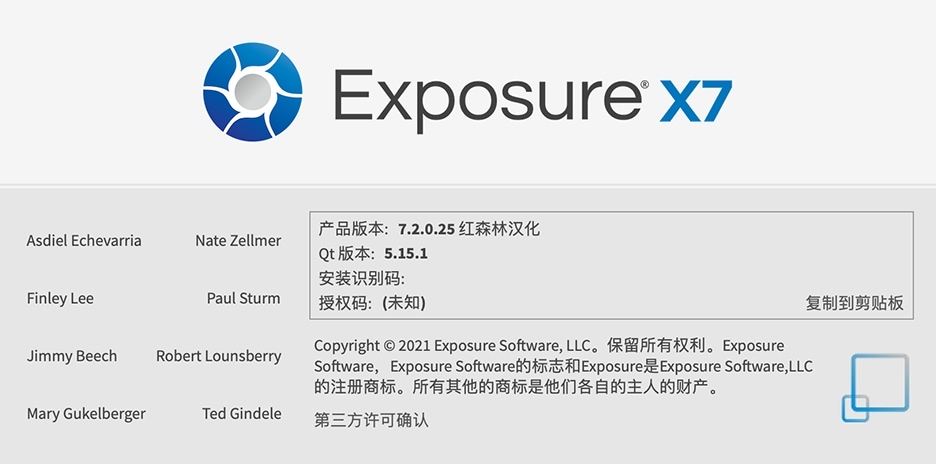Click the name Jimmy Beech

[x=72, y=357]
